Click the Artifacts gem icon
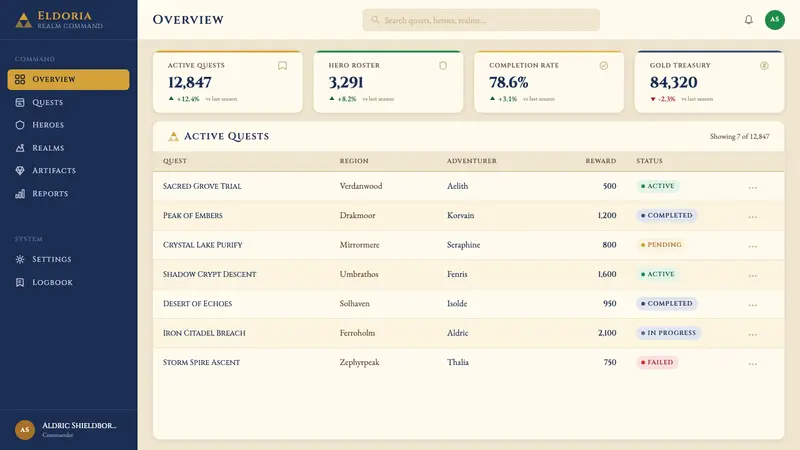 click(x=20, y=170)
